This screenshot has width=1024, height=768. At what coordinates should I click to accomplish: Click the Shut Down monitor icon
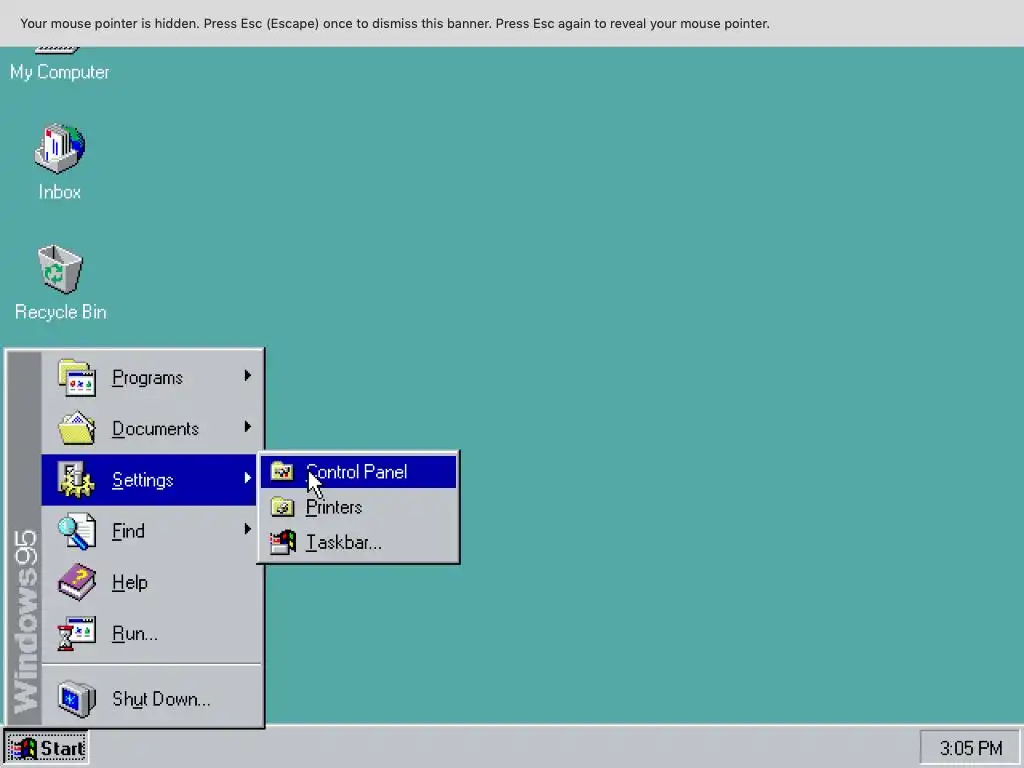tap(76, 699)
